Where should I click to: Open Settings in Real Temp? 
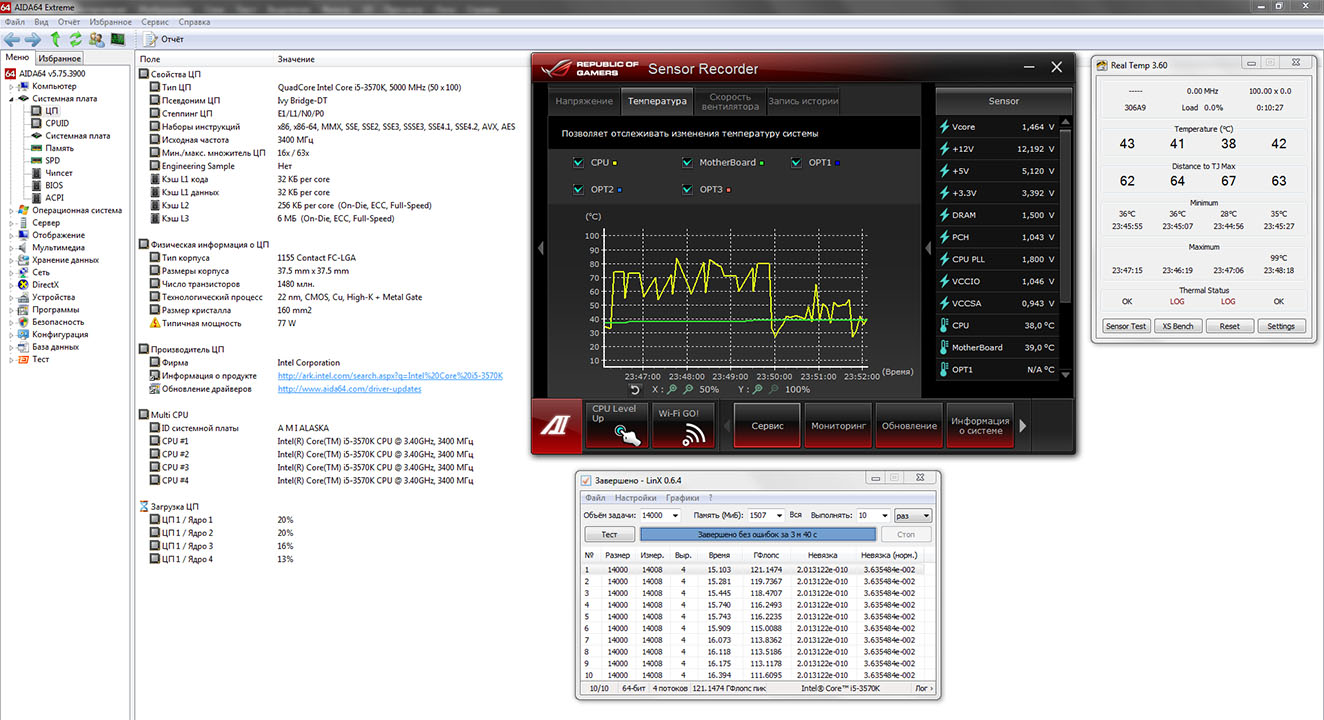coord(1281,326)
